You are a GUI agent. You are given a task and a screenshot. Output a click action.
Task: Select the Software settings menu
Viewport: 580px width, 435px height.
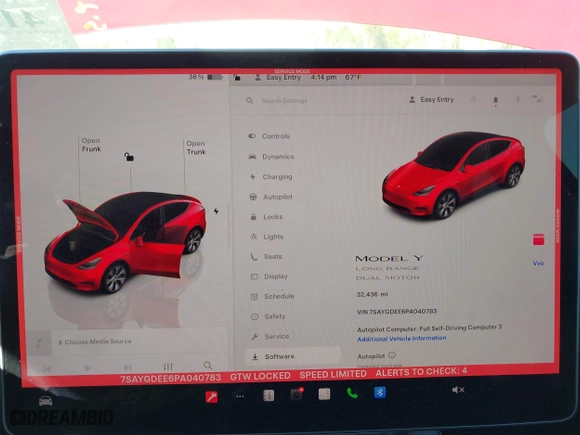(x=292, y=357)
